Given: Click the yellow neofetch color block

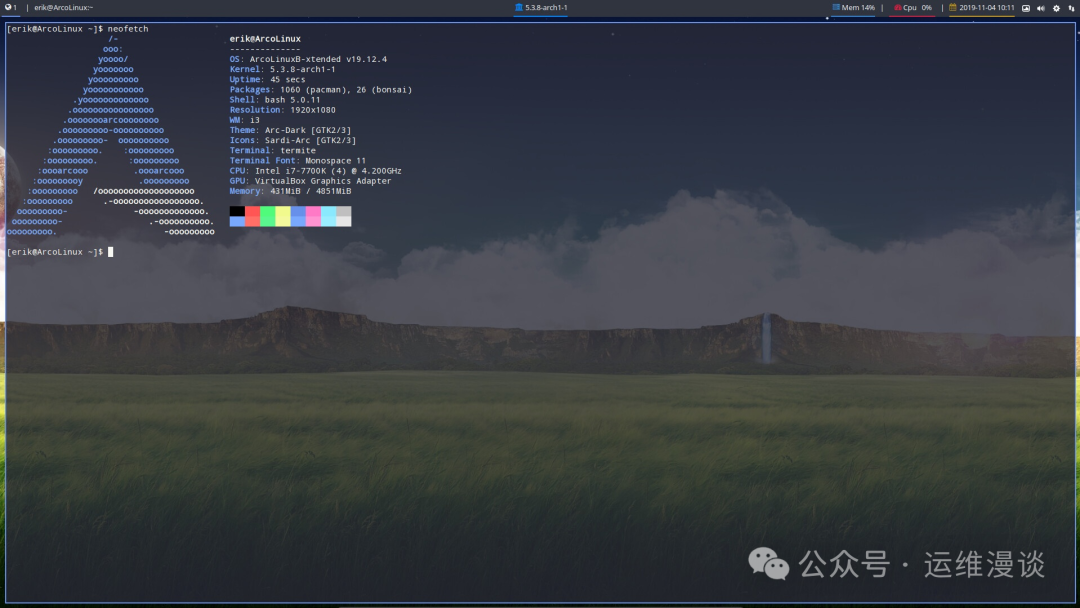Looking at the screenshot, I should (x=282, y=216).
